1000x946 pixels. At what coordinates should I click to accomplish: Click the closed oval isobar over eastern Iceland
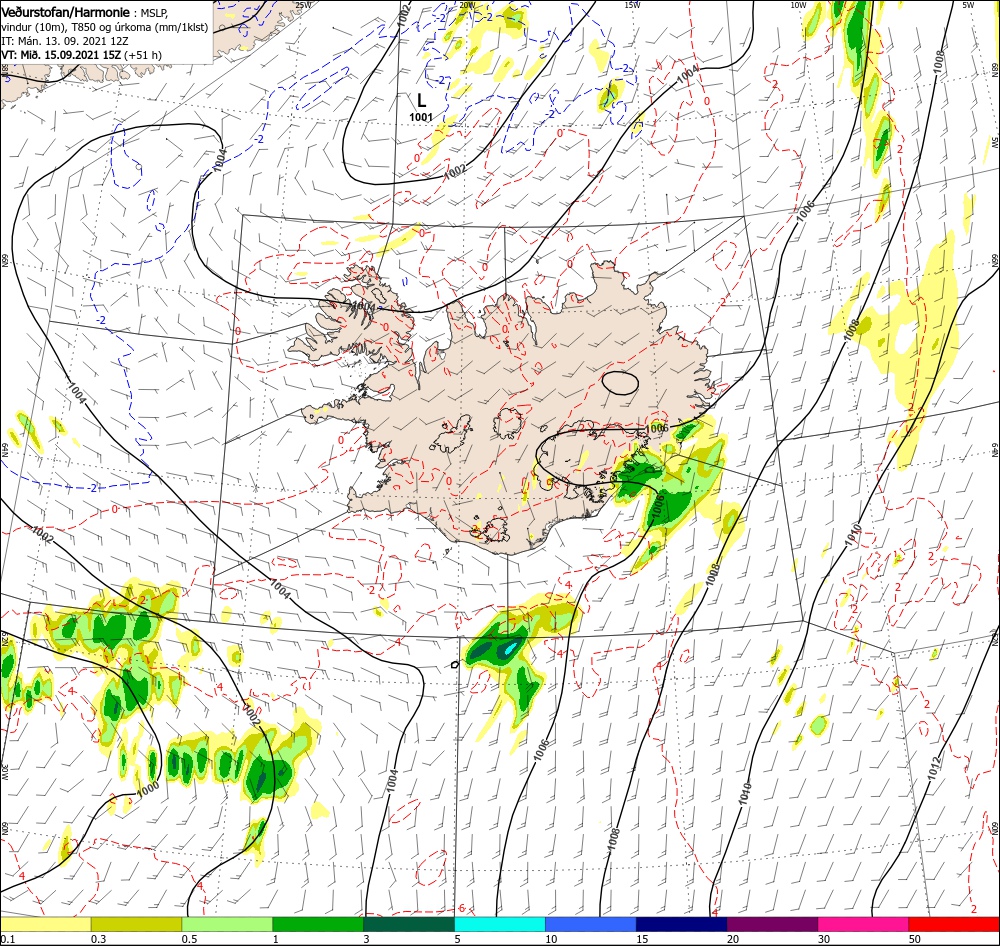(620, 383)
